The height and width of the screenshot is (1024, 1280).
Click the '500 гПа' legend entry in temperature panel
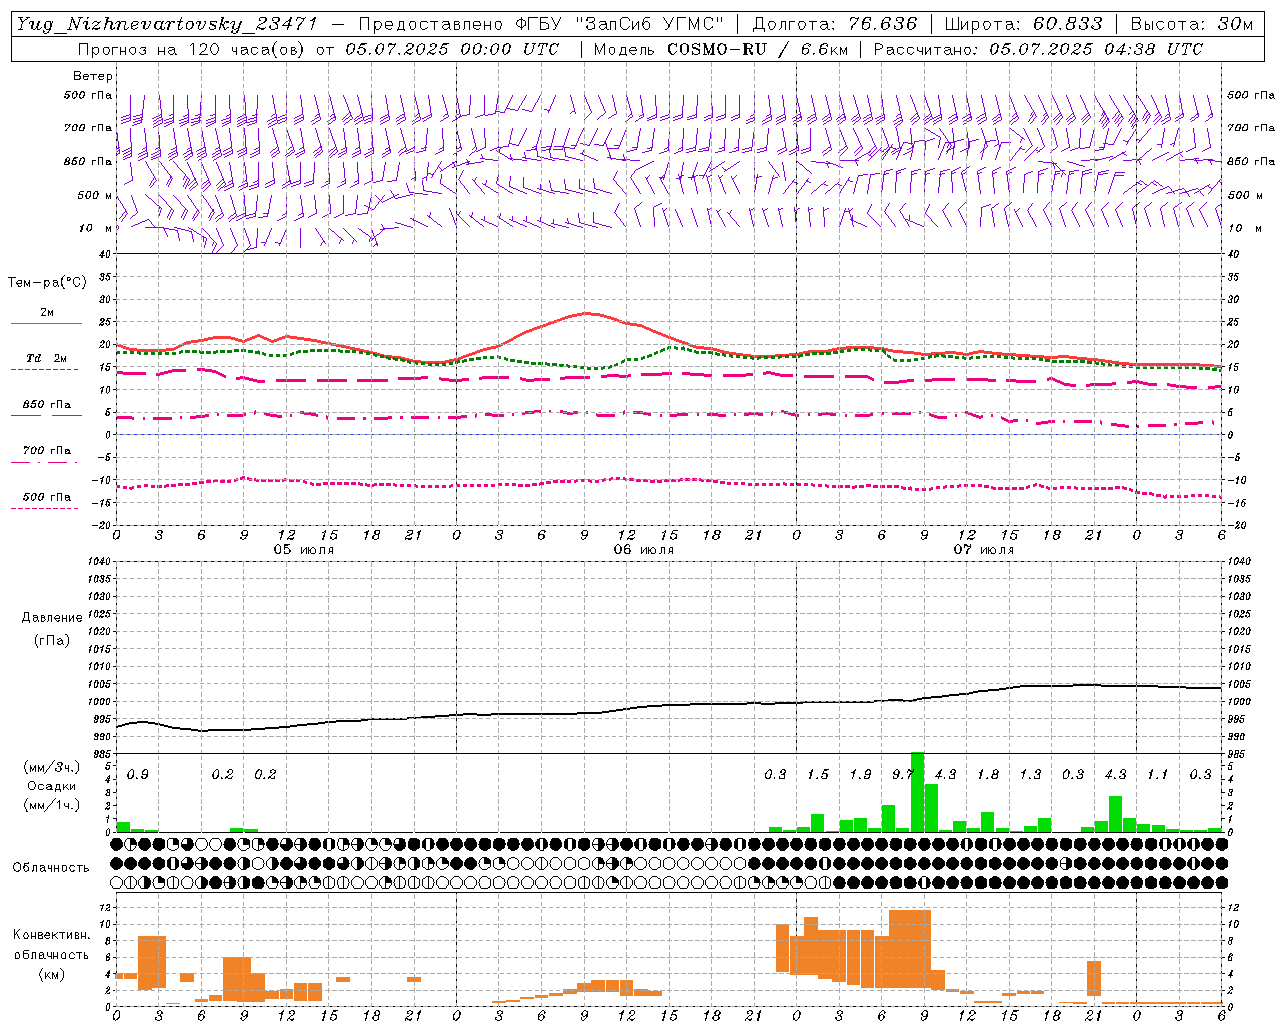pos(46,497)
